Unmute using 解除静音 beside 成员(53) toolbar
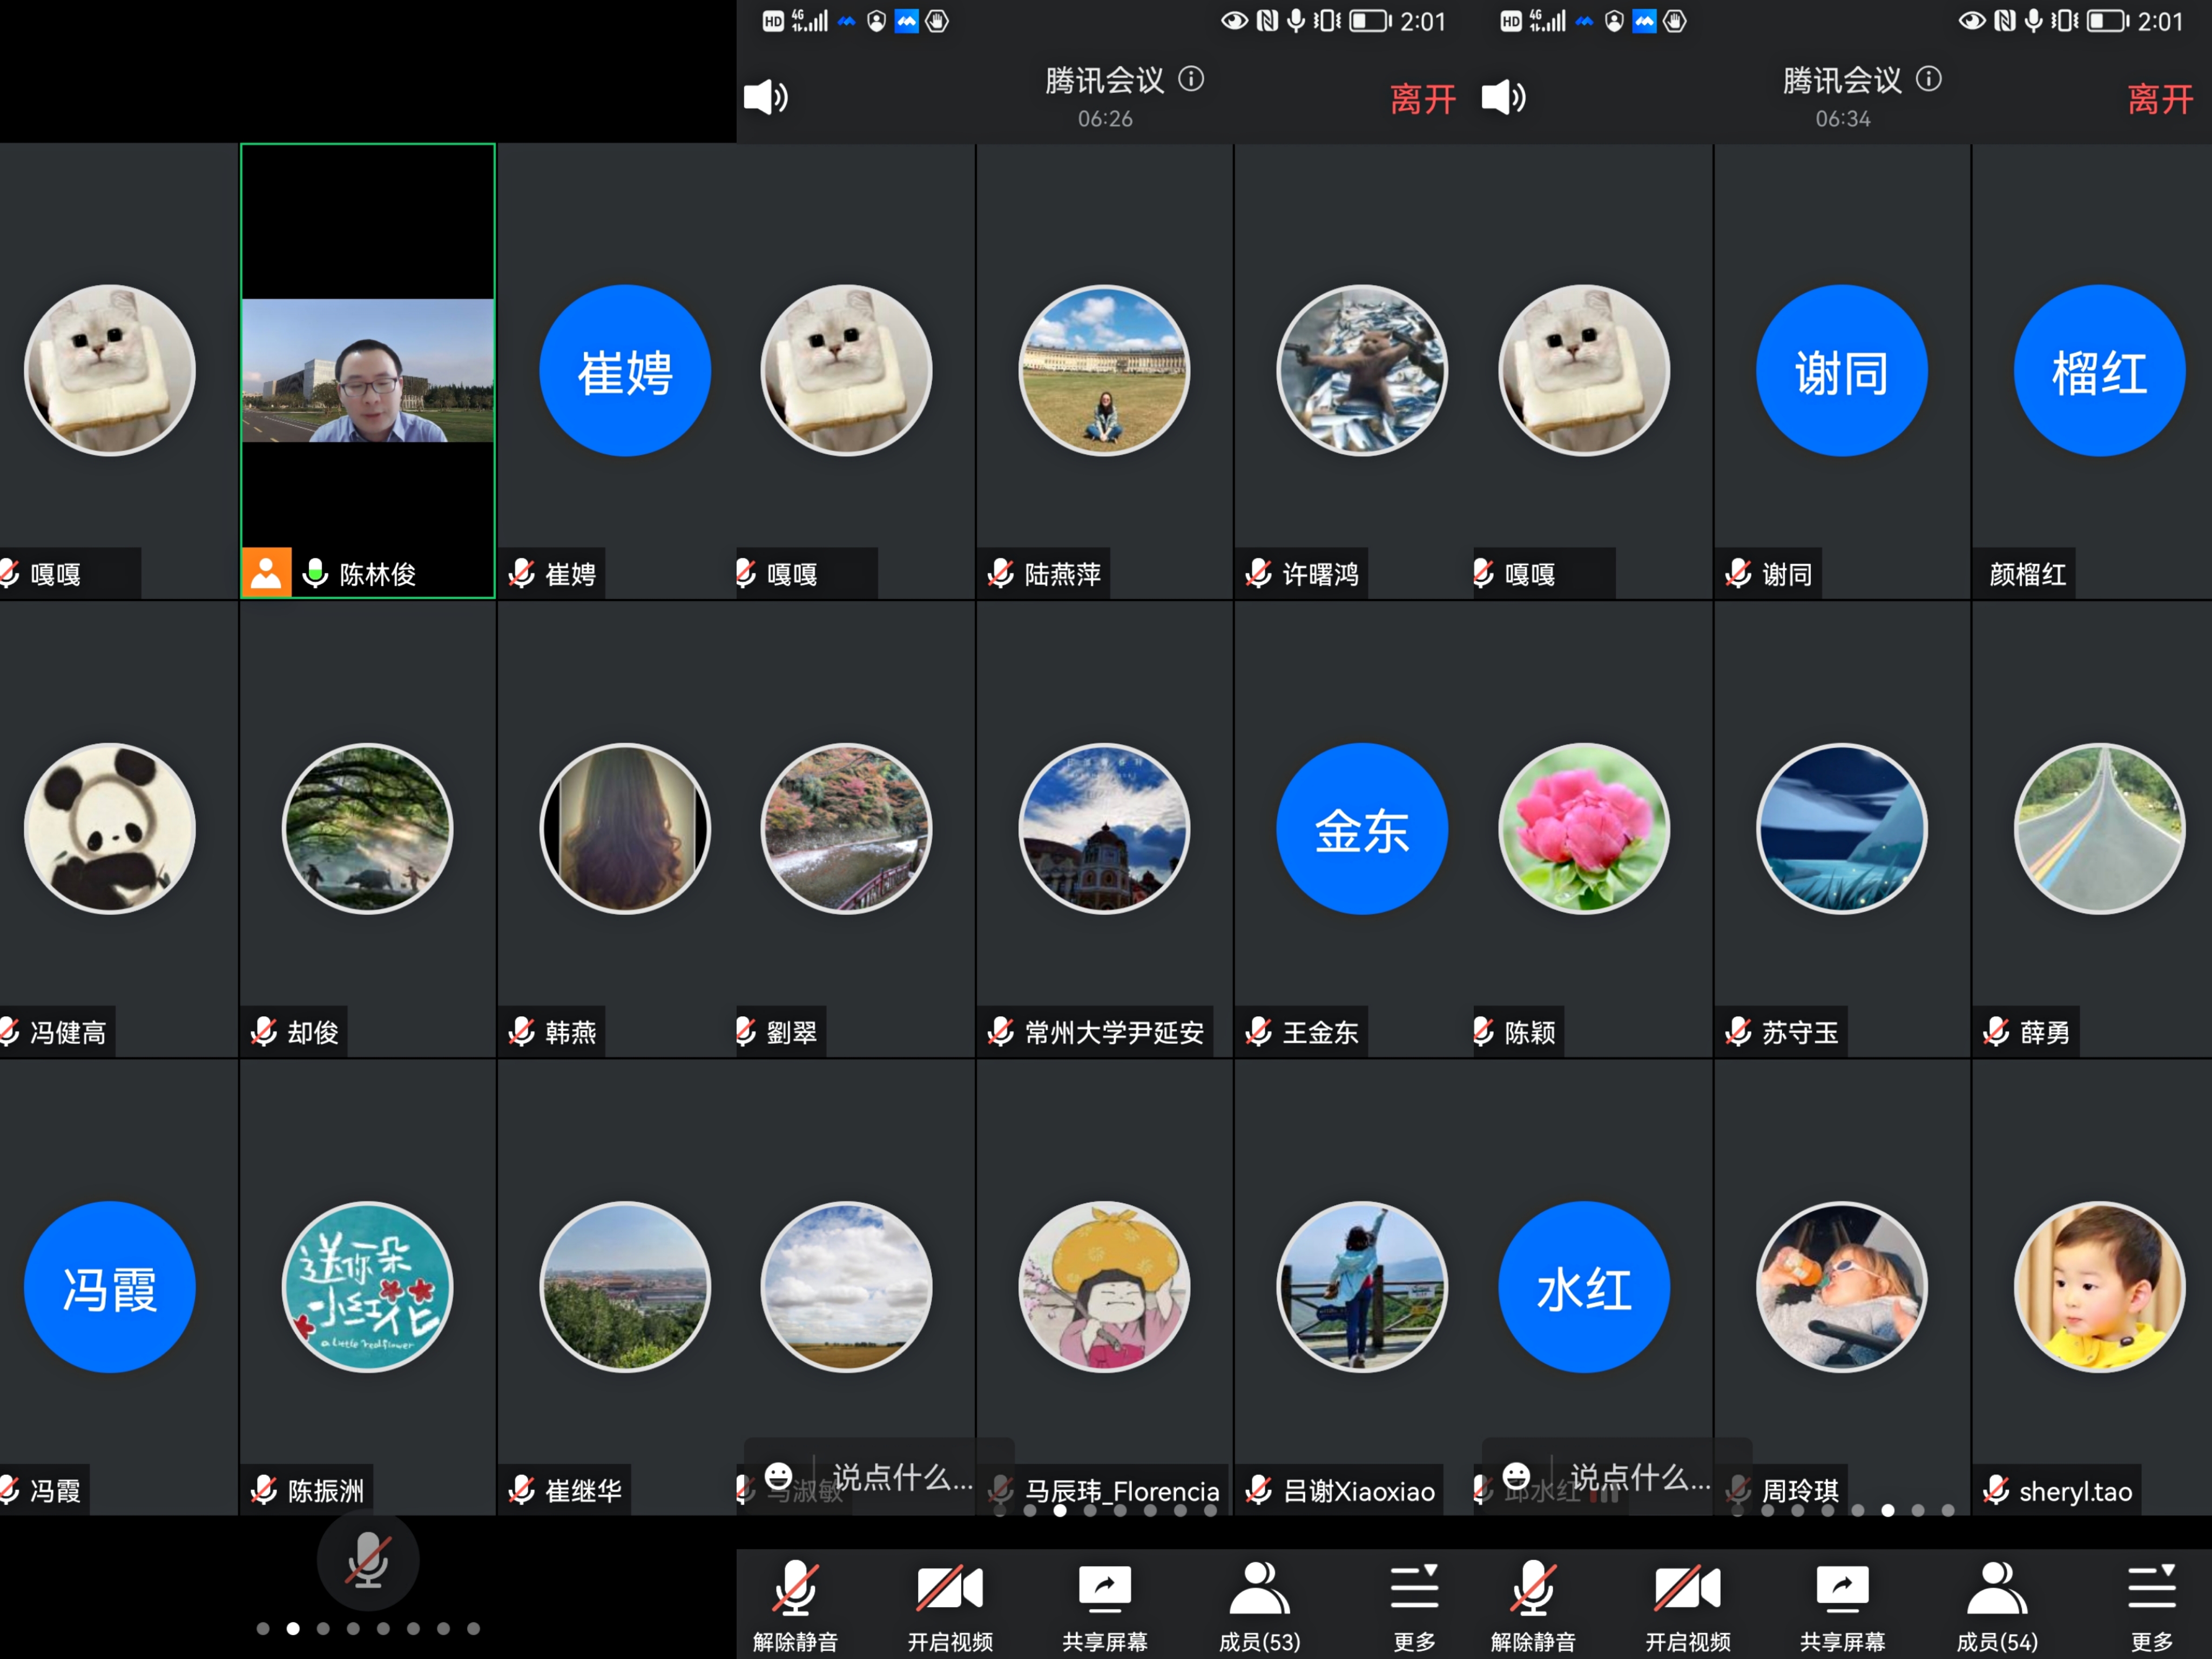2212x1659 pixels. 795,1605
